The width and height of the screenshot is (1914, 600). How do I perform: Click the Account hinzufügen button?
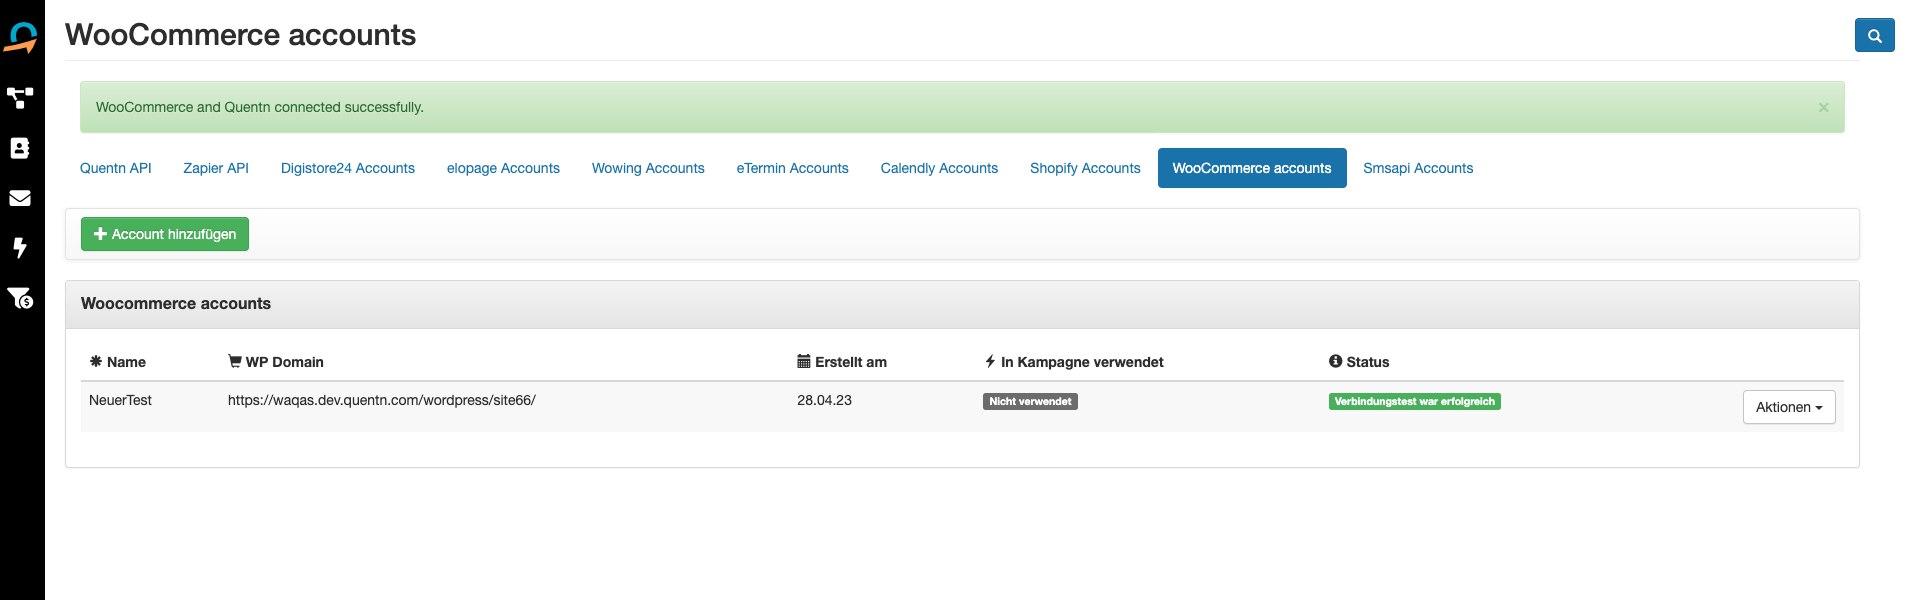point(165,234)
